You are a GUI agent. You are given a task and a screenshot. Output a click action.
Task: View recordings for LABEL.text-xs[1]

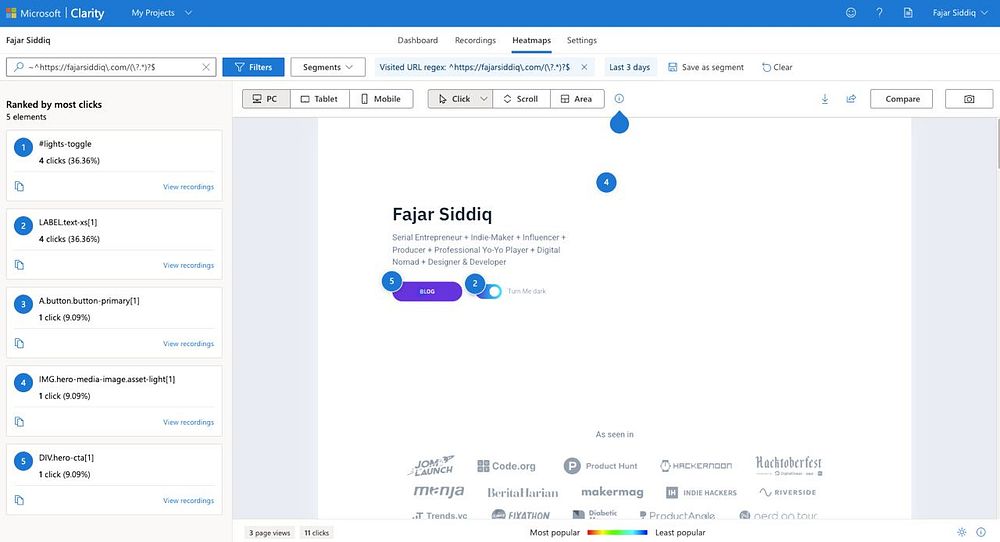(x=188, y=265)
